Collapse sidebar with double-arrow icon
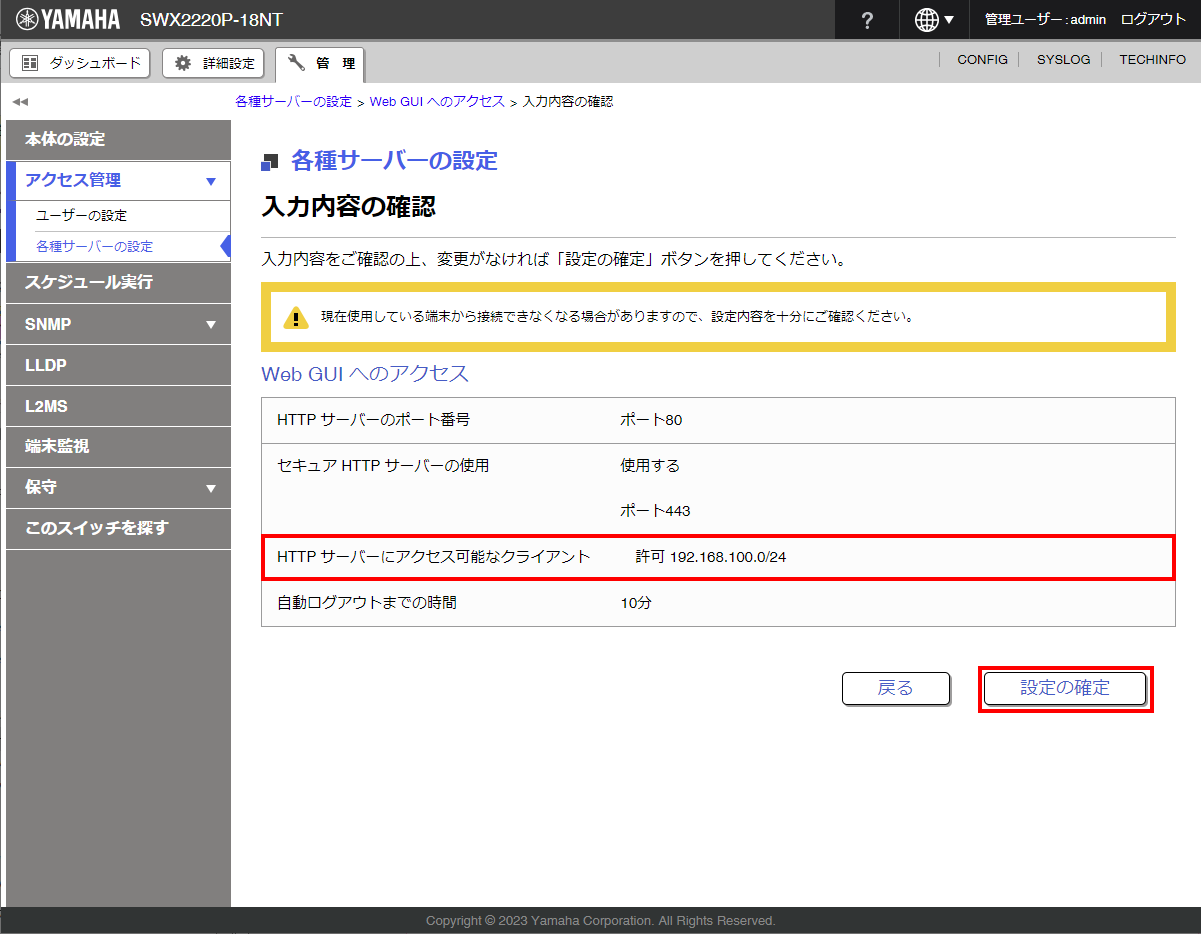Screen dimensions: 1201x934 [x=20, y=102]
